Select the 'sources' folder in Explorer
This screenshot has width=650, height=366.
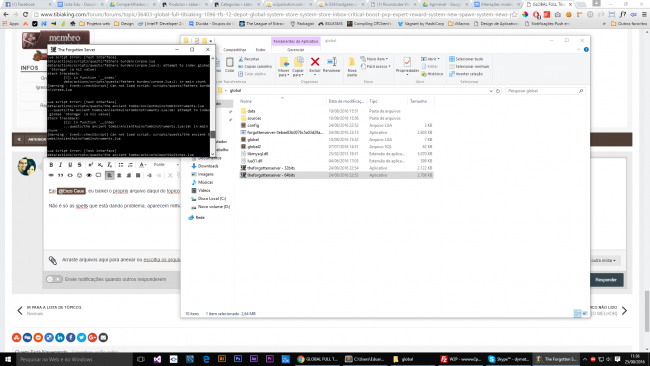click(x=254, y=118)
